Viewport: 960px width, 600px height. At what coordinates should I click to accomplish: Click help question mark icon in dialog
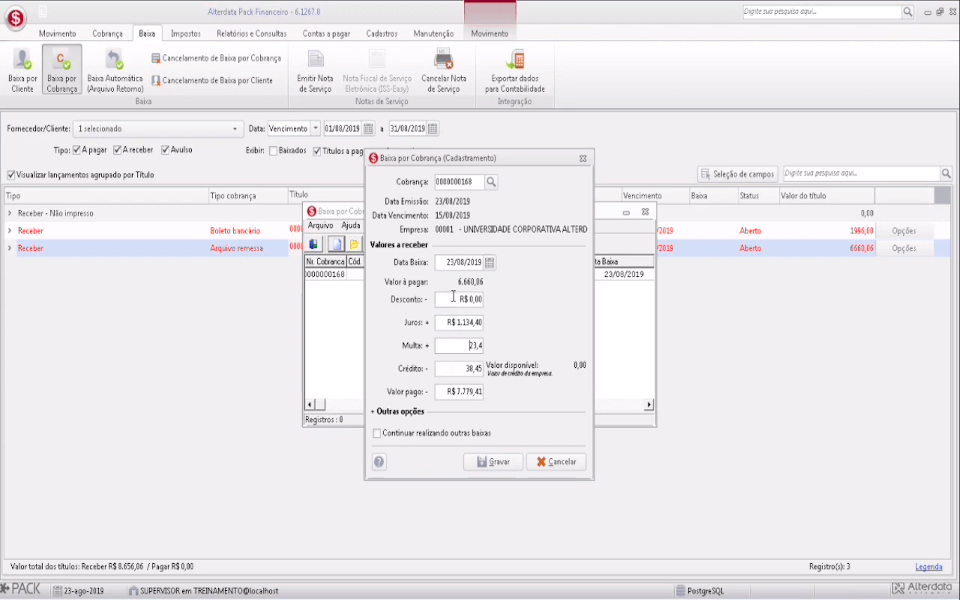(379, 462)
